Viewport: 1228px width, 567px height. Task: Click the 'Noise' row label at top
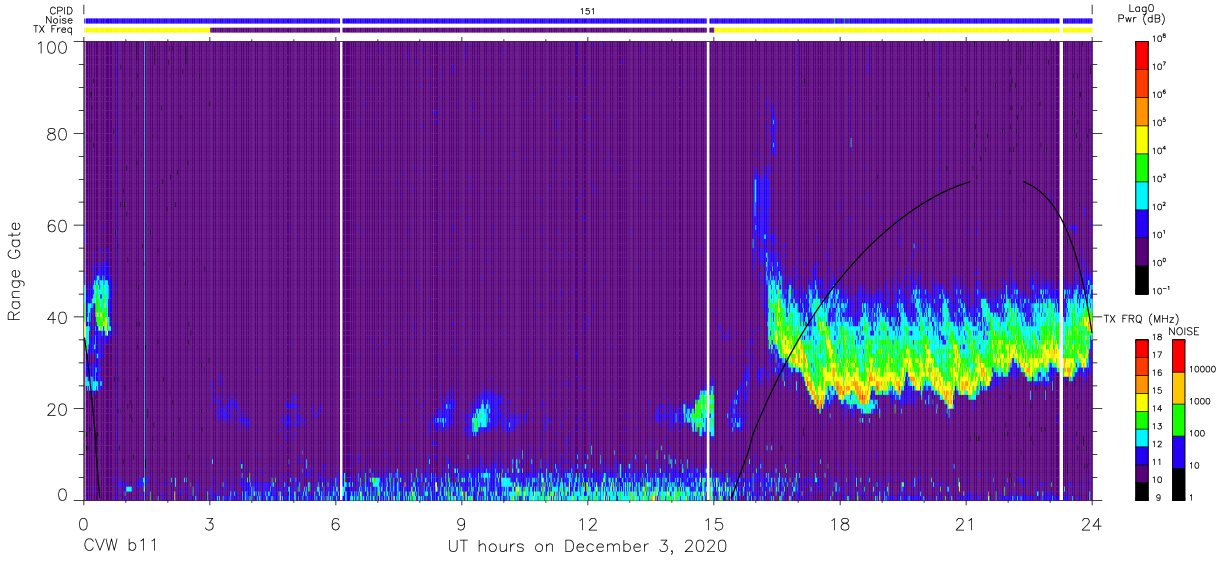click(x=60, y=20)
